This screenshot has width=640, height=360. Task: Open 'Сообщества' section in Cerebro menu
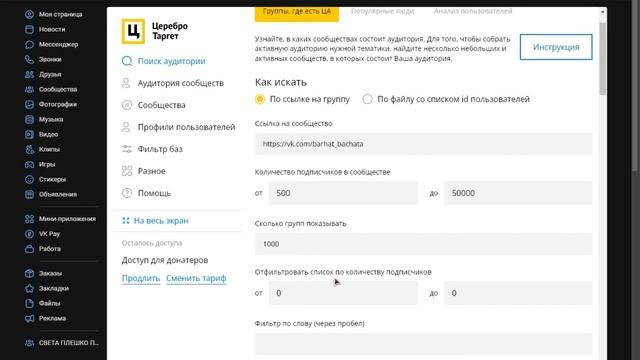(x=162, y=105)
